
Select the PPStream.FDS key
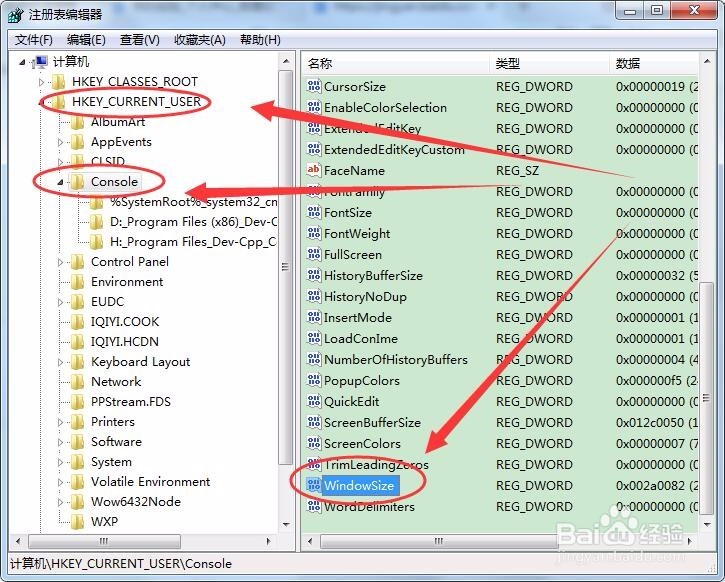click(x=131, y=402)
